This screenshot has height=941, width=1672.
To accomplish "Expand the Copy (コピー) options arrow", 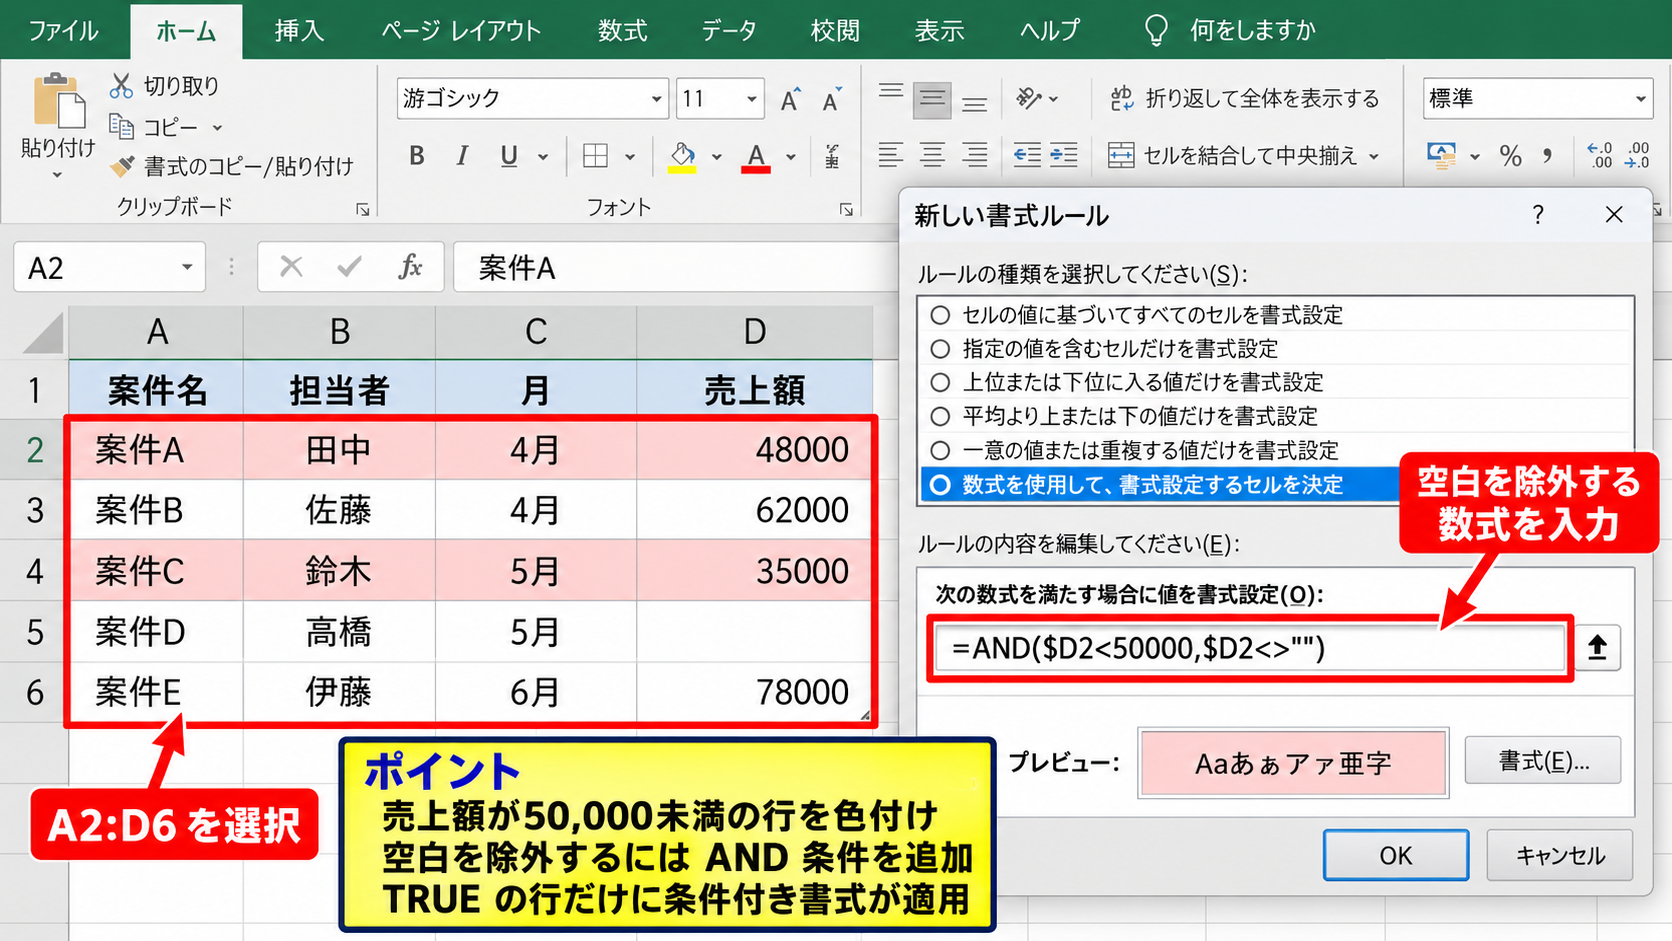I will coord(217,128).
